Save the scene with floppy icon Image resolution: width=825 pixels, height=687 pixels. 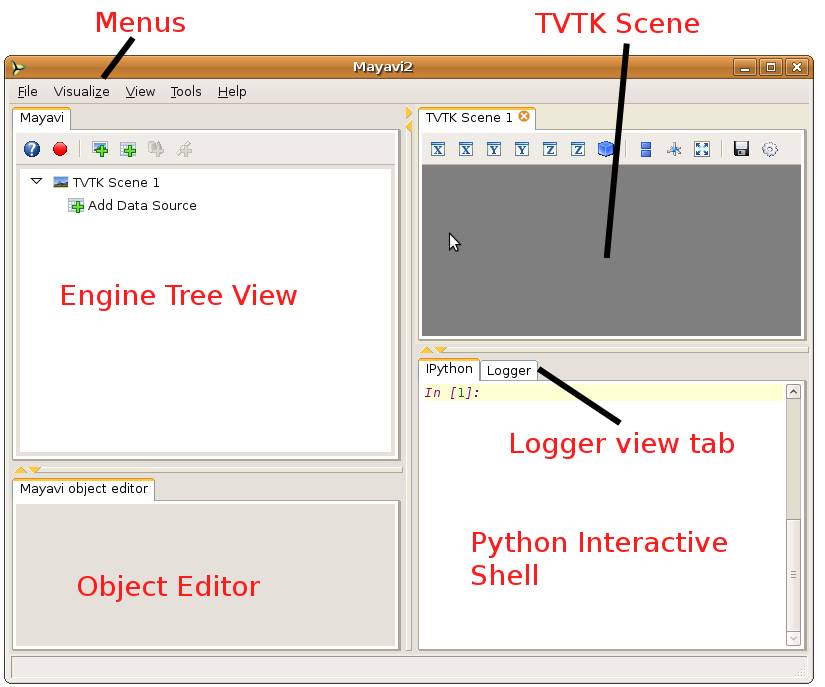741,149
